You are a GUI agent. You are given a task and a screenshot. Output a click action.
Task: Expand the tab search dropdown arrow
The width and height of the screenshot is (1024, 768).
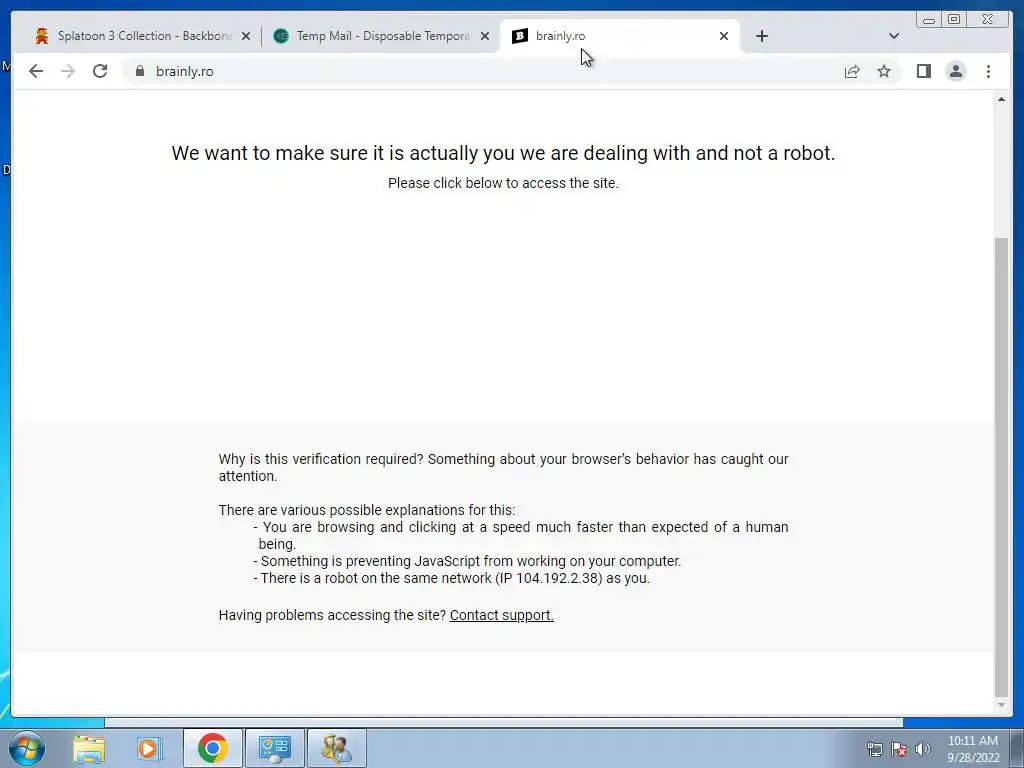[894, 36]
